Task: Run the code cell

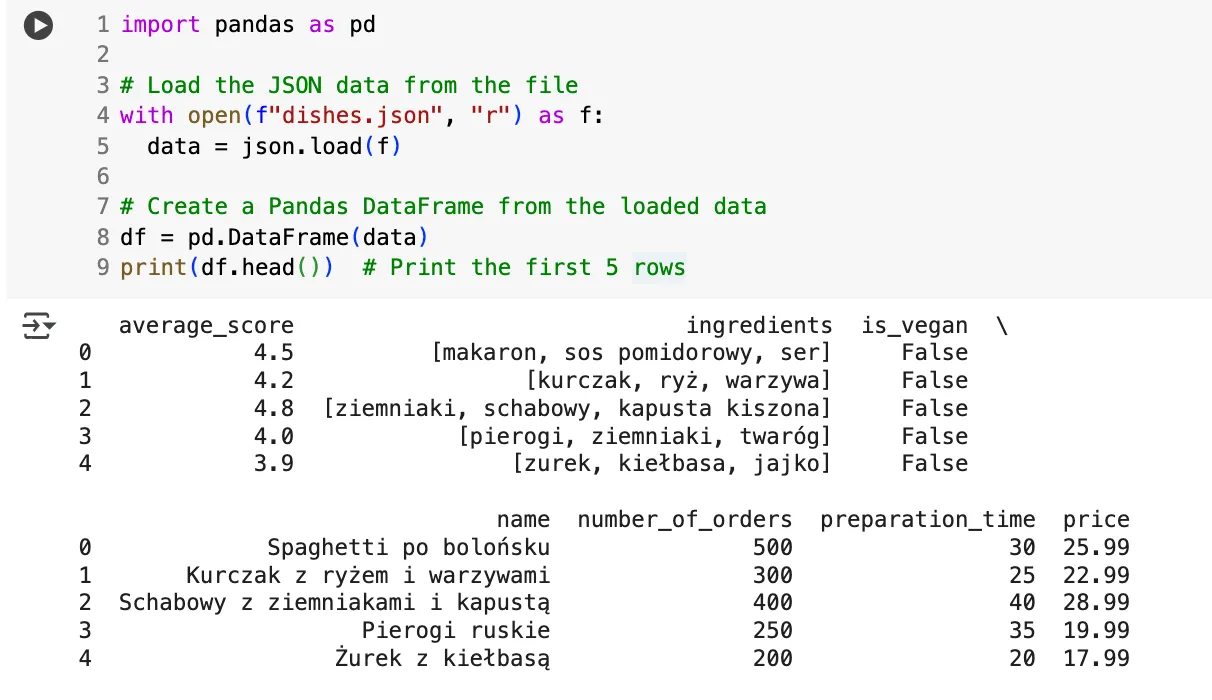Action: tap(38, 26)
